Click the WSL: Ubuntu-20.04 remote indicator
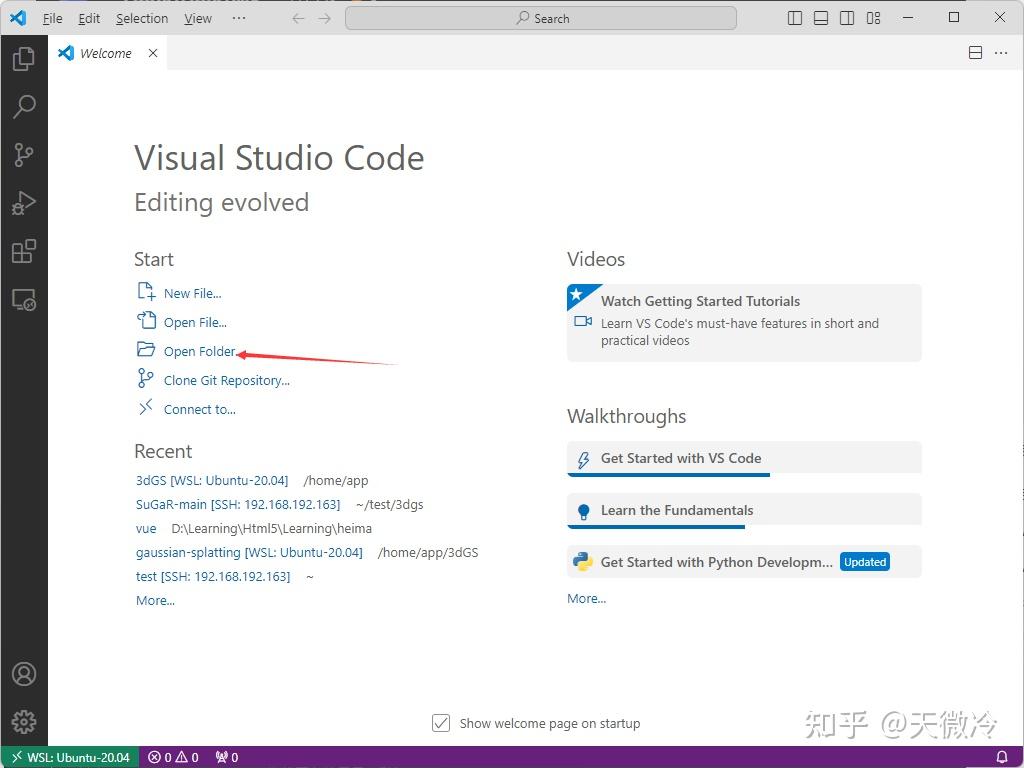This screenshot has height=768, width=1024. 68,757
